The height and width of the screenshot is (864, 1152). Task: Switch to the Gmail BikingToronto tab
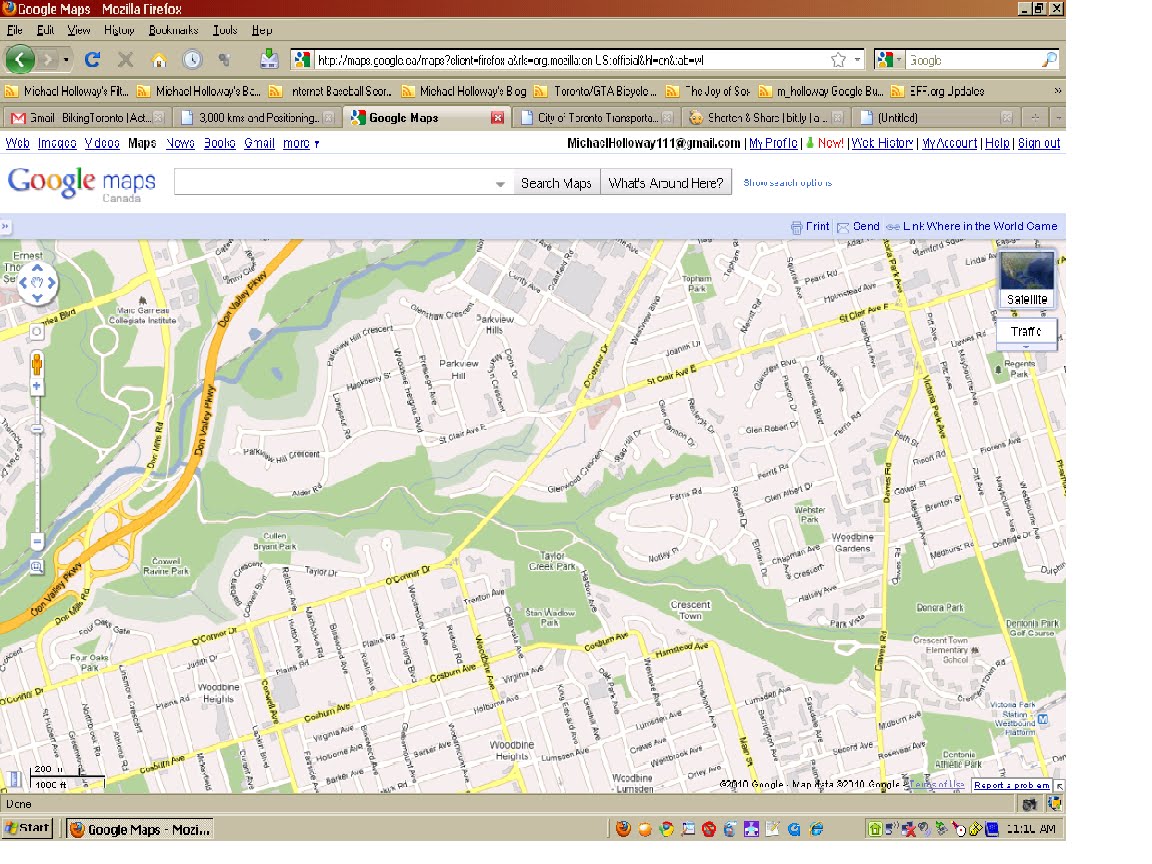click(x=87, y=118)
